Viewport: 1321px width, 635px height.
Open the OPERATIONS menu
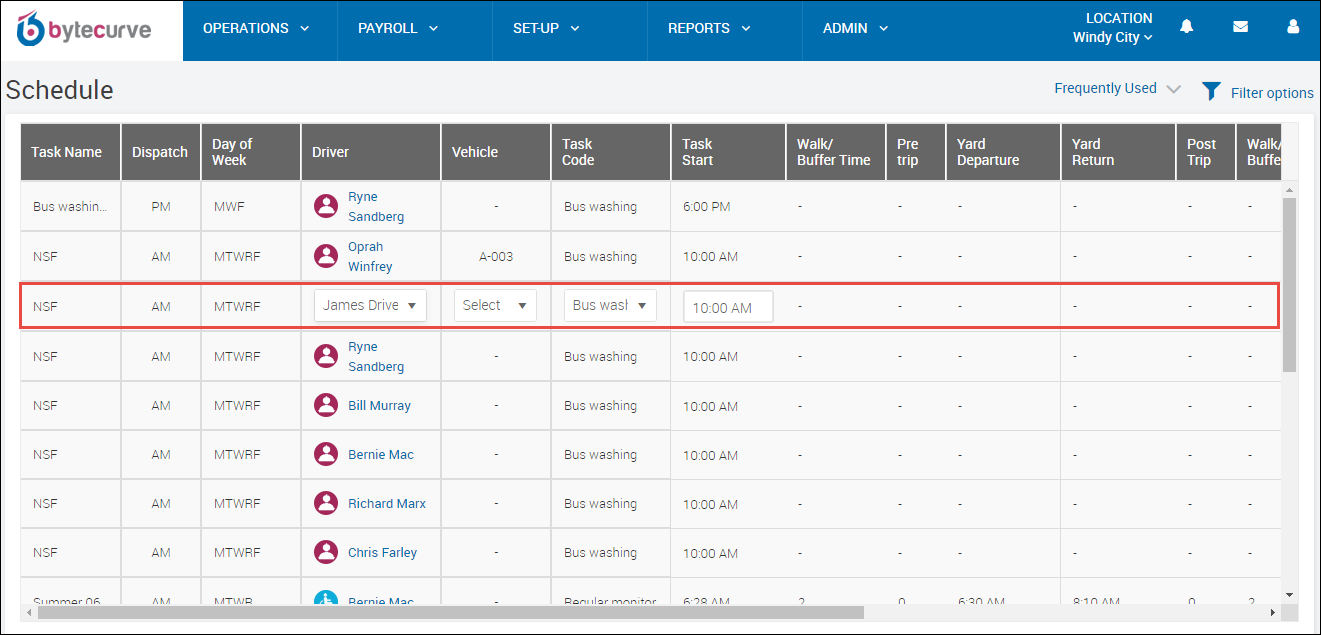[256, 29]
